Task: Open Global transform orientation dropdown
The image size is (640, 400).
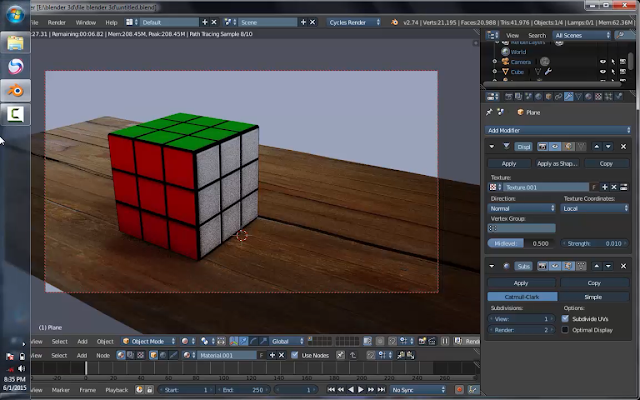Action: tap(287, 341)
